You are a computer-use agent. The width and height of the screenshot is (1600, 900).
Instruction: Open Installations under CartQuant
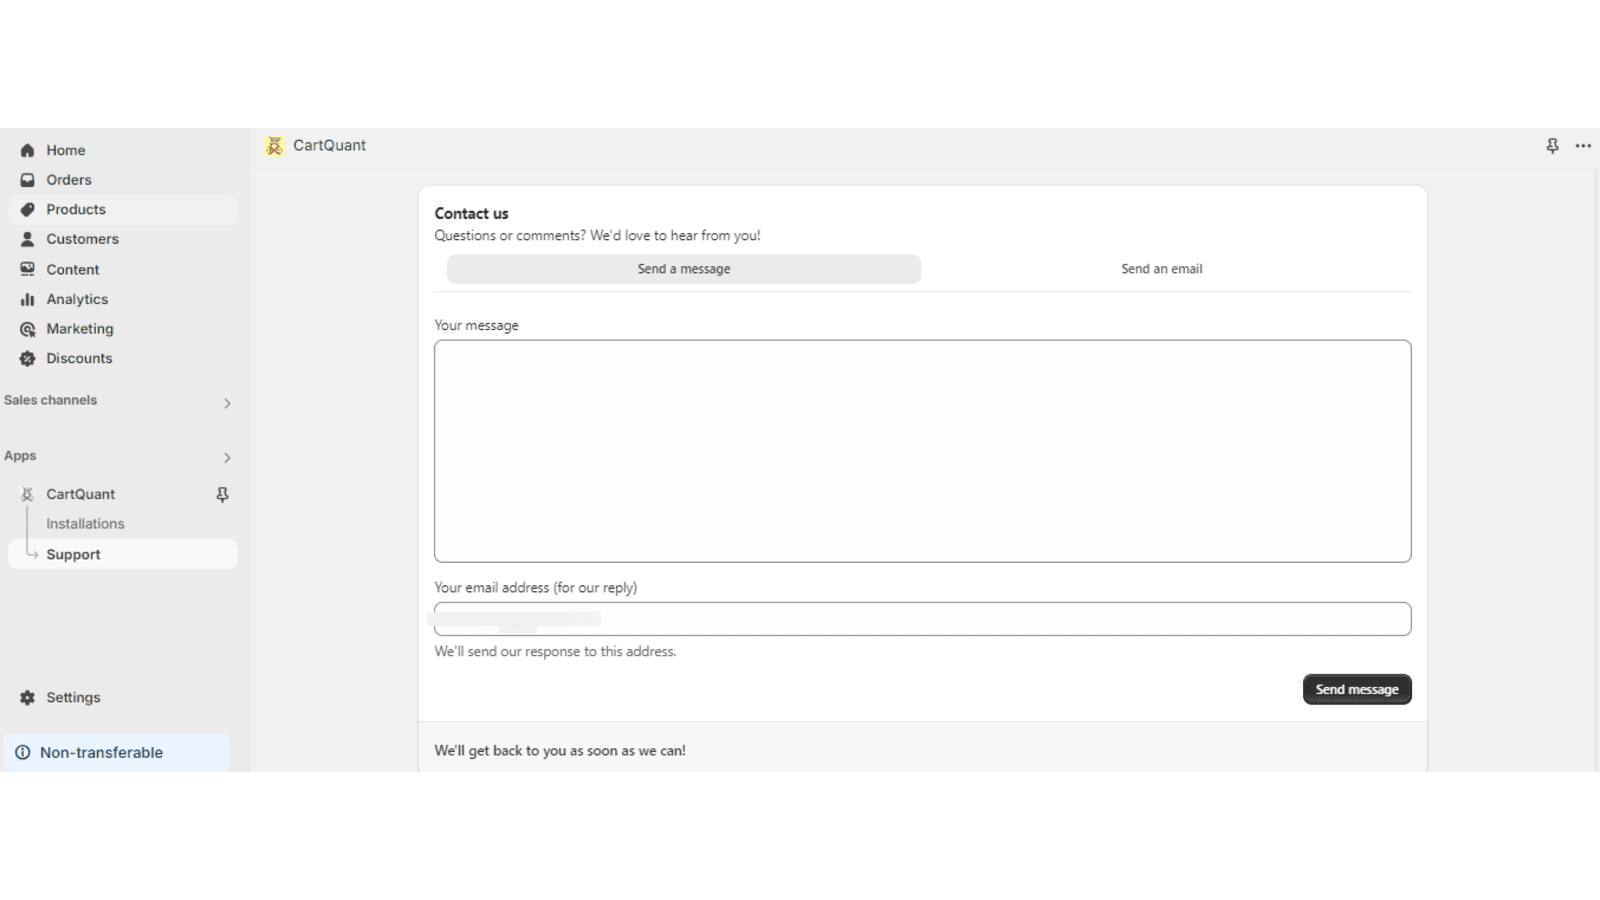pyautogui.click(x=85, y=524)
